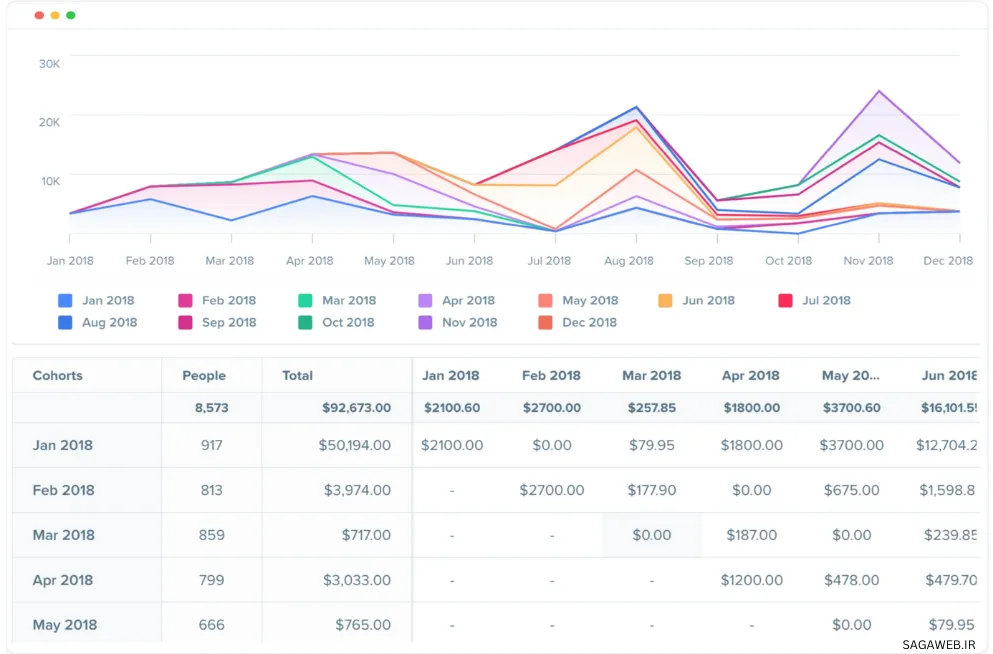
Task: Click the Mar 2018 green legend swatch
Action: pyautogui.click(x=306, y=300)
